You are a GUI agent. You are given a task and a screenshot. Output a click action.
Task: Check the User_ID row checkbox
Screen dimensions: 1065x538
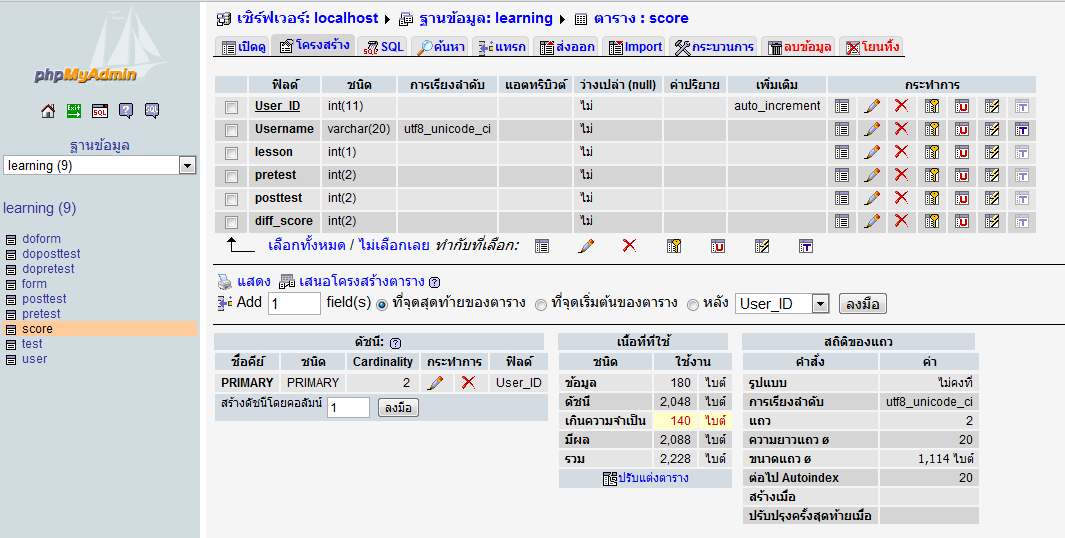(x=232, y=107)
